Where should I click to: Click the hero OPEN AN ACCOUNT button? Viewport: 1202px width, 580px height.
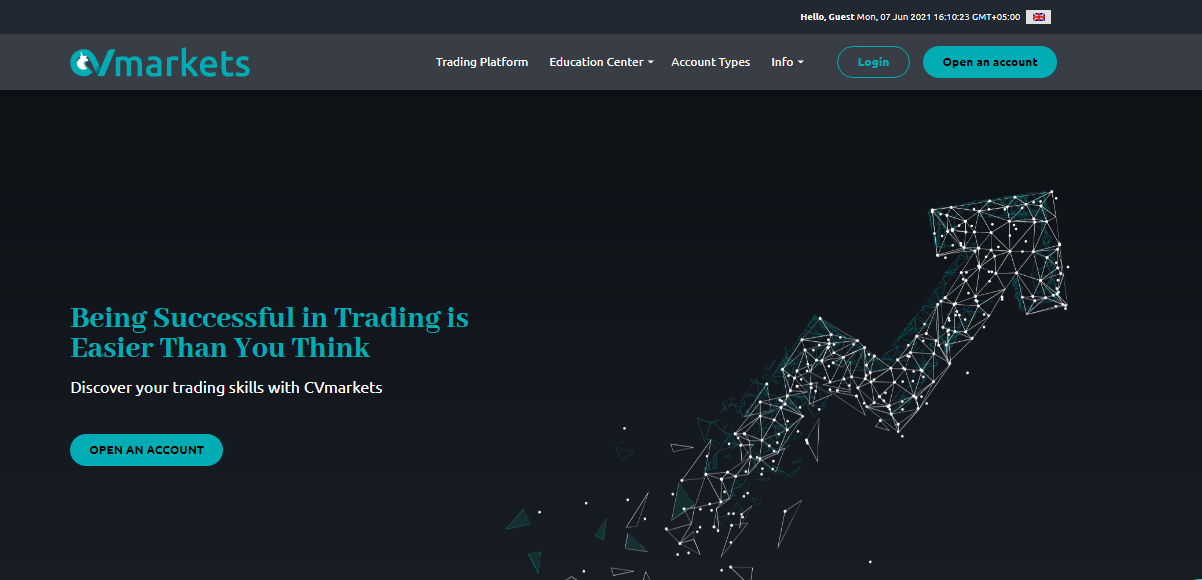pos(146,450)
